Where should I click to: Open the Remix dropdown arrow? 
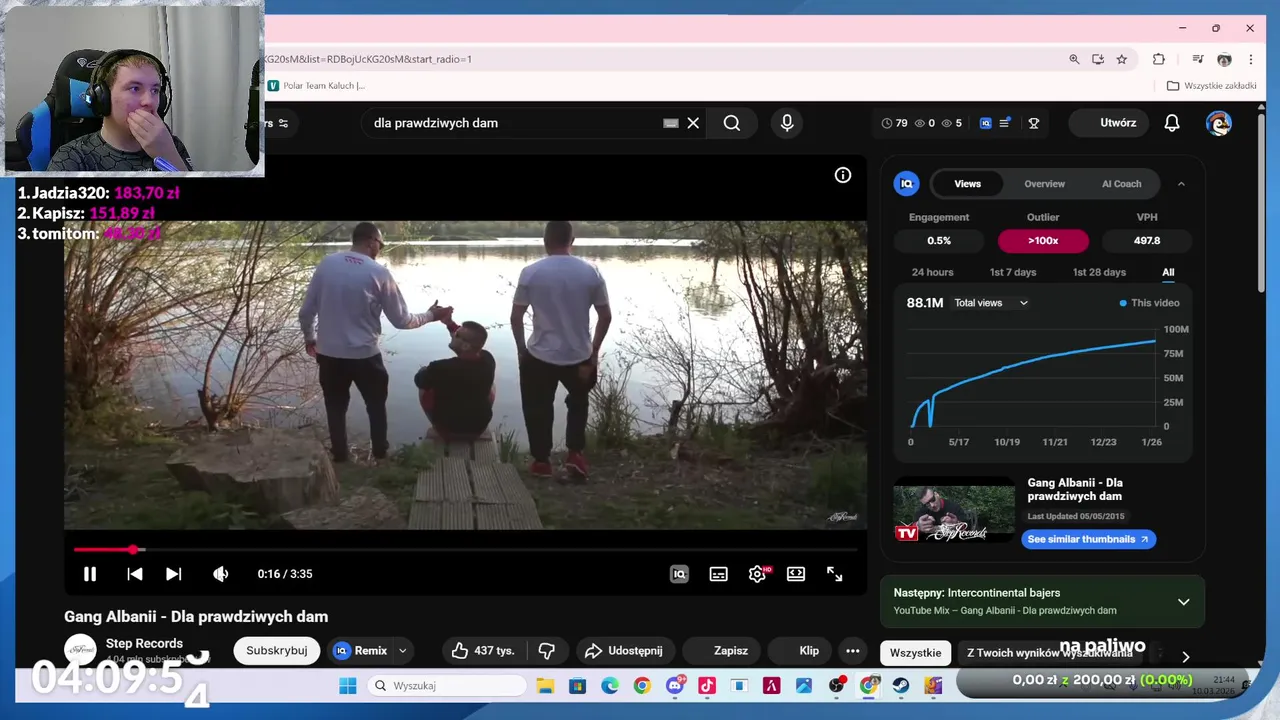(403, 650)
